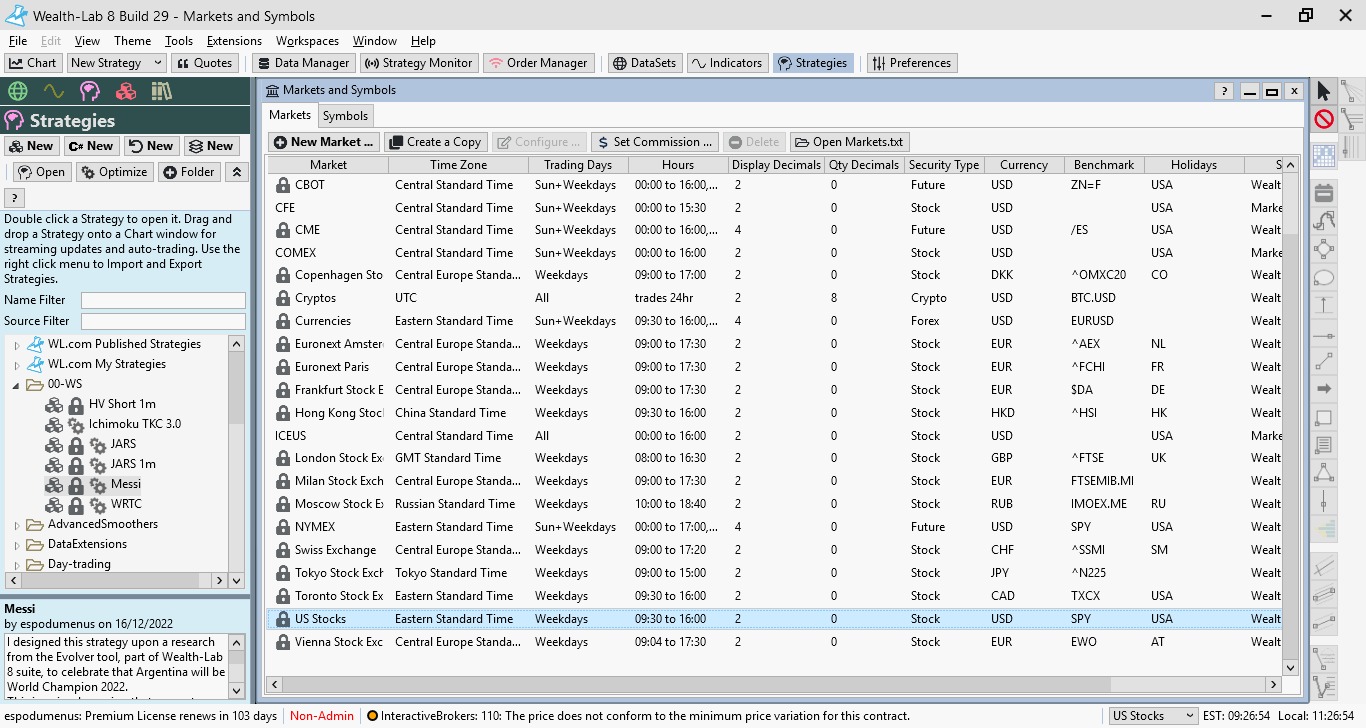Open the DataSets globe icon in left panel

coord(17,92)
